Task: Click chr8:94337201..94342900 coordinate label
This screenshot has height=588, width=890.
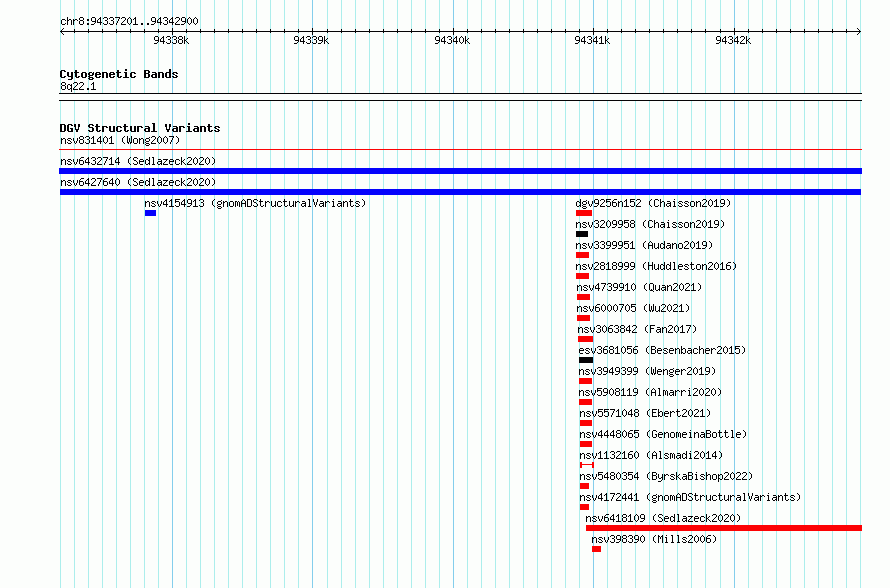Action: (129, 21)
